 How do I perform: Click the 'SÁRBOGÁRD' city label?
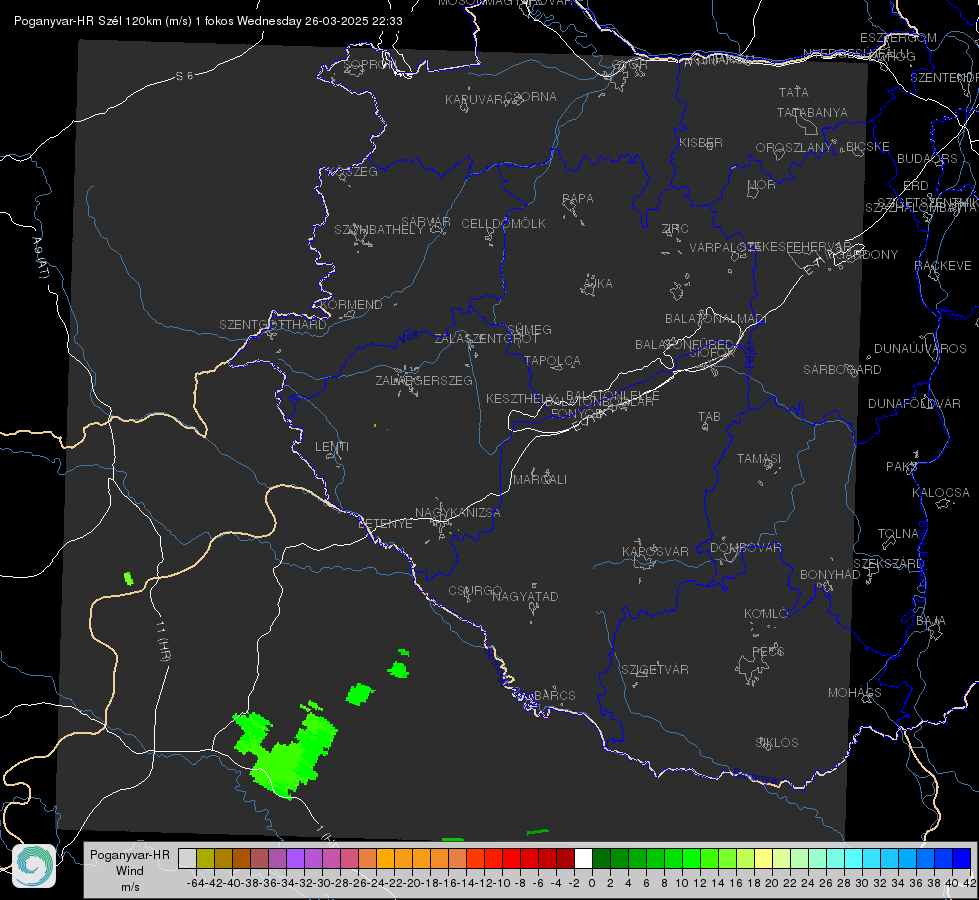[842, 370]
